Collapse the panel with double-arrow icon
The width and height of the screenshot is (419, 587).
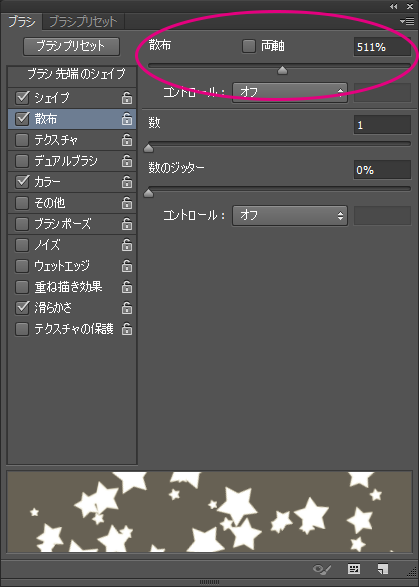click(393, 6)
